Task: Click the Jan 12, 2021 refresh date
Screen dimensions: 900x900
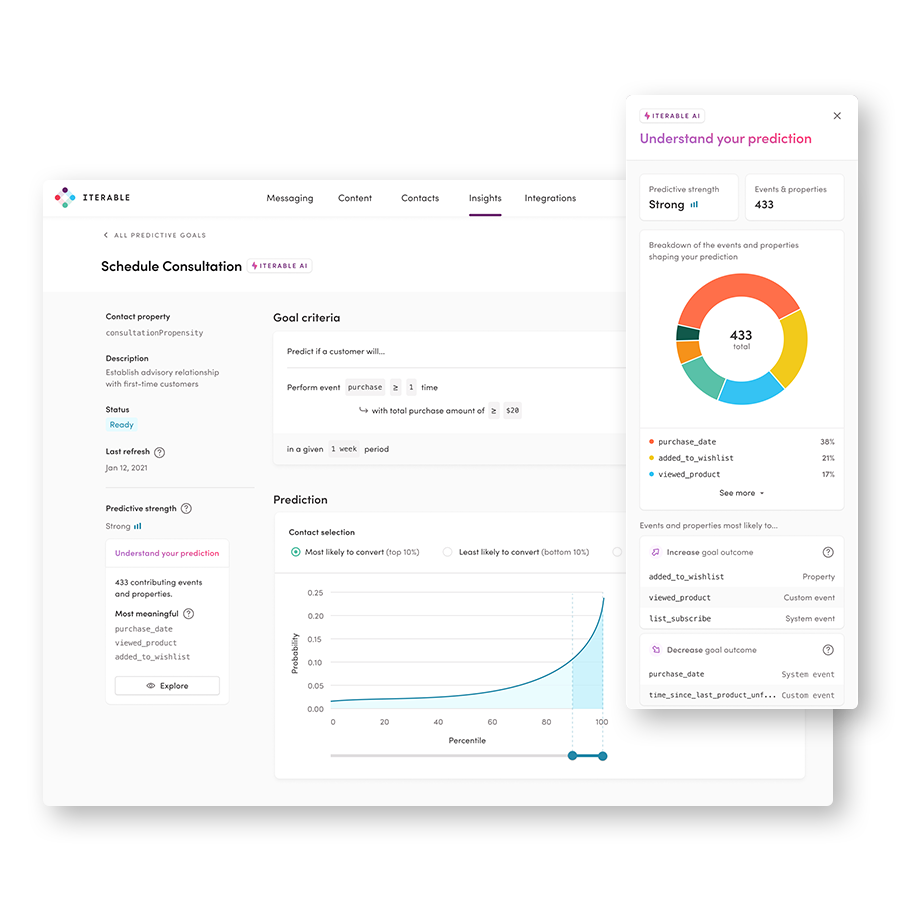Action: [126, 468]
